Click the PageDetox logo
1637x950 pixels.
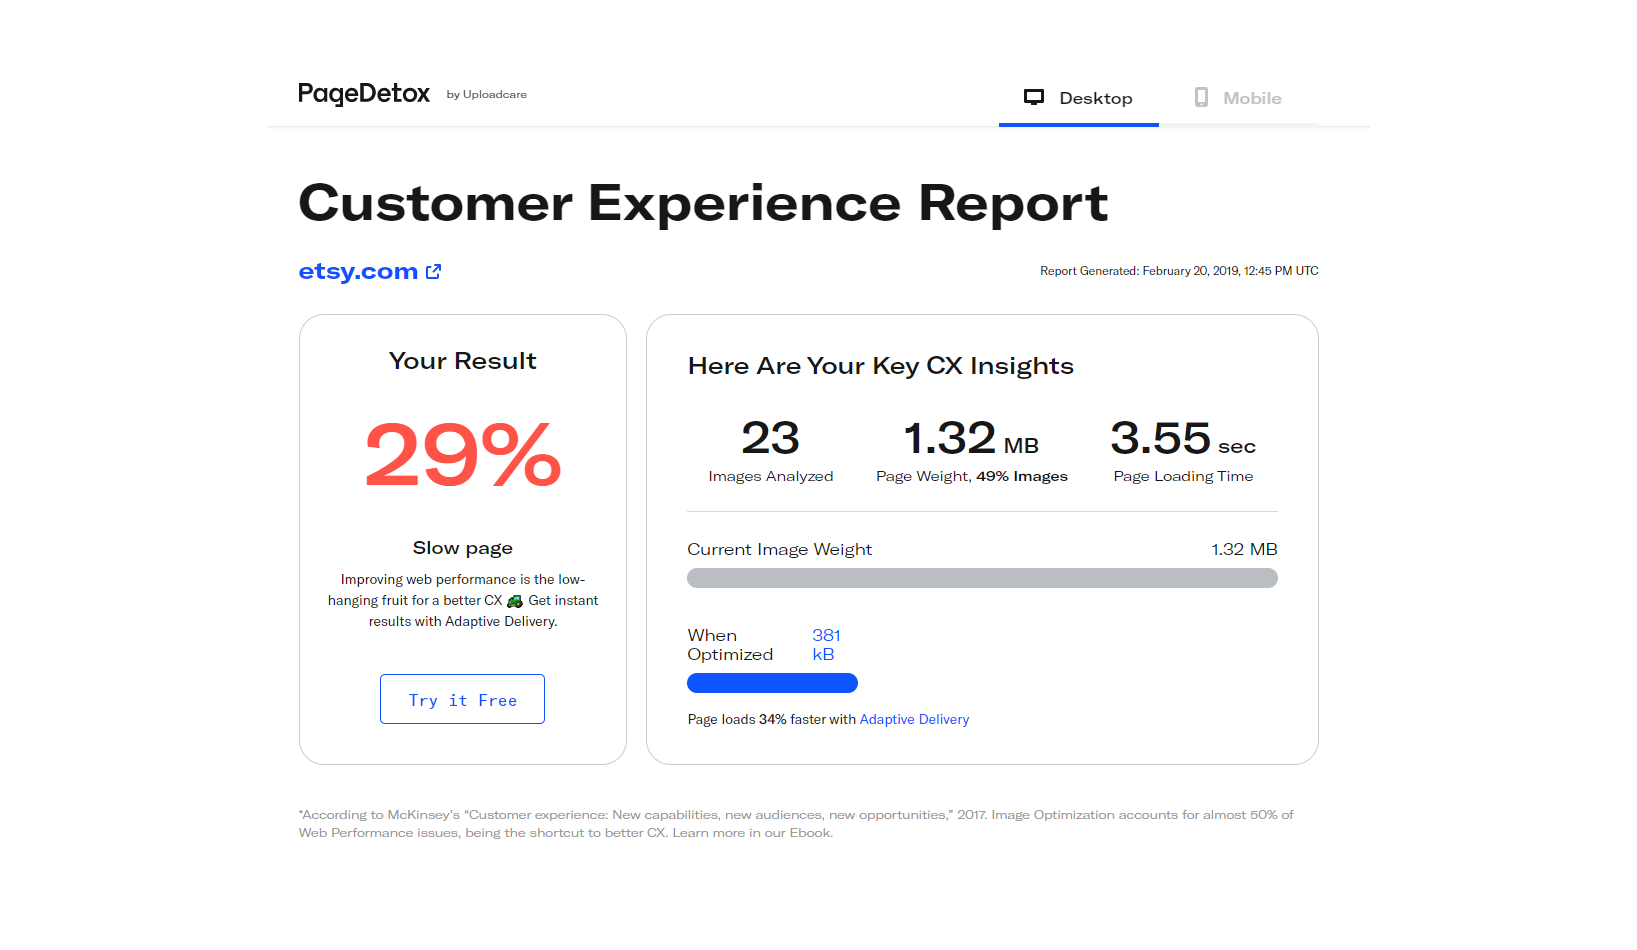(363, 93)
